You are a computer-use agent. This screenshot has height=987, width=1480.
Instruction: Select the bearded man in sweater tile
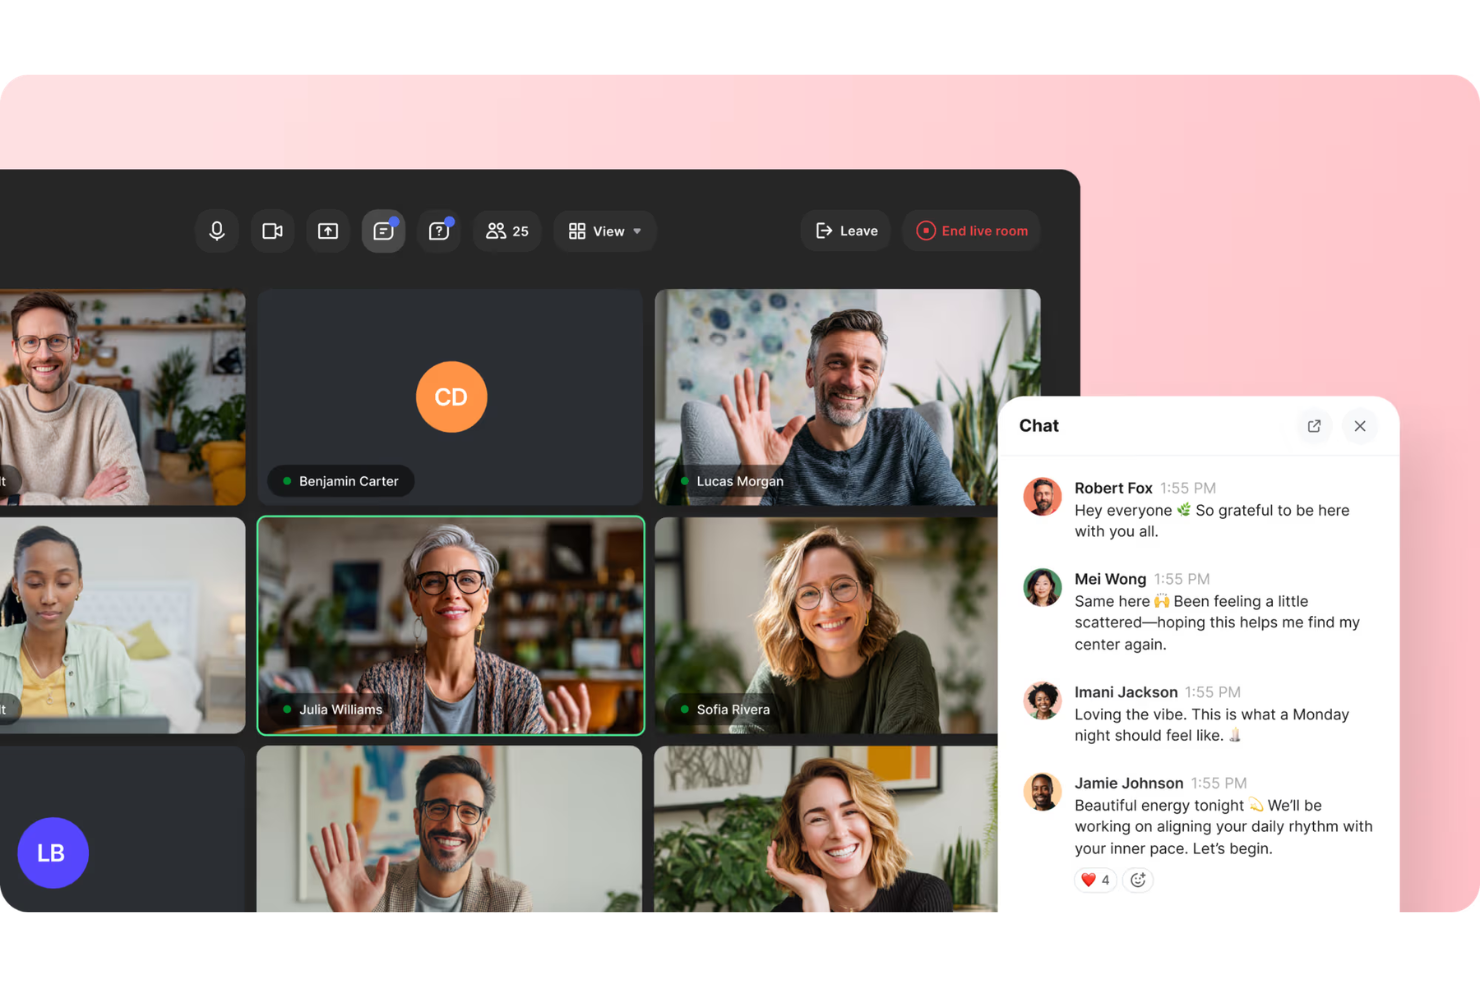point(122,397)
